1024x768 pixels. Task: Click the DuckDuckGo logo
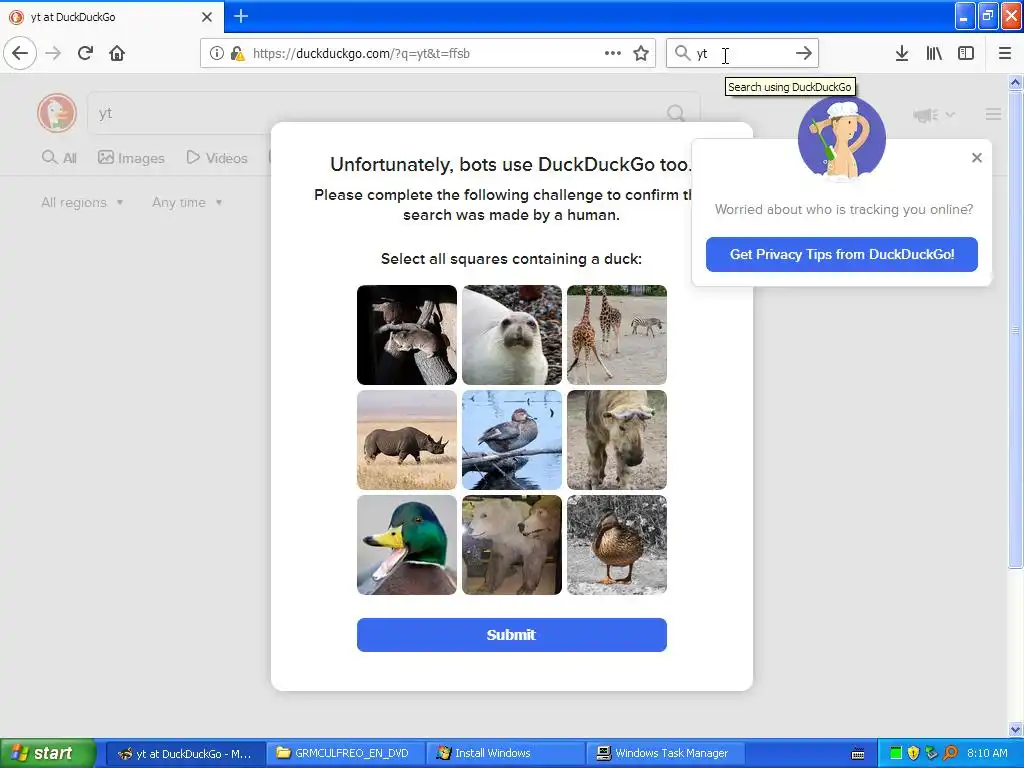click(x=57, y=113)
